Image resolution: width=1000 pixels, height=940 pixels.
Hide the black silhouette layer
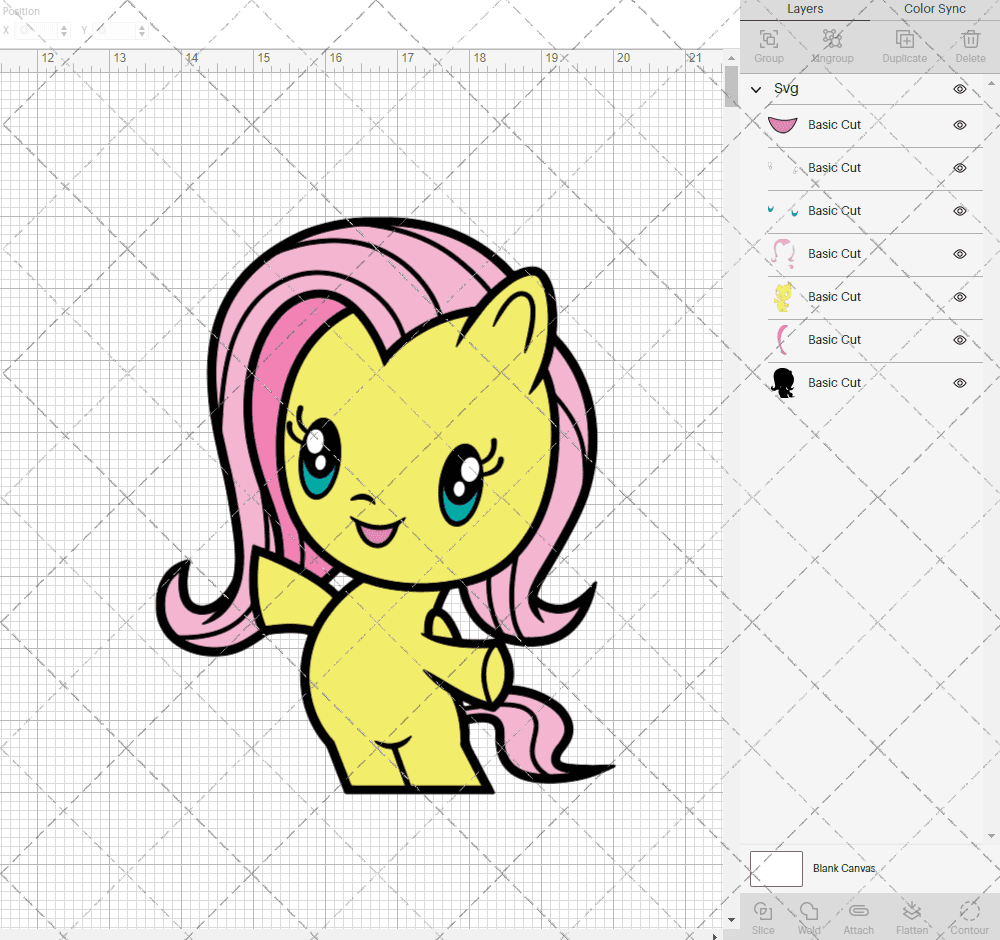(960, 383)
